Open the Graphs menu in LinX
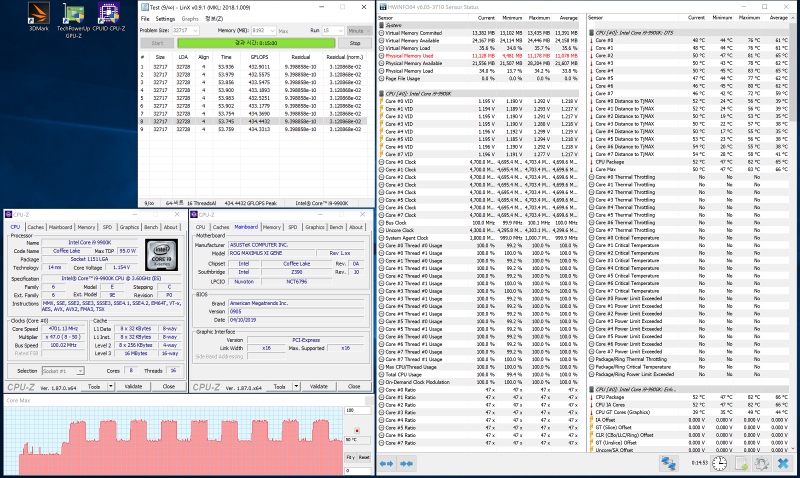The image size is (800, 478). pyautogui.click(x=190, y=19)
